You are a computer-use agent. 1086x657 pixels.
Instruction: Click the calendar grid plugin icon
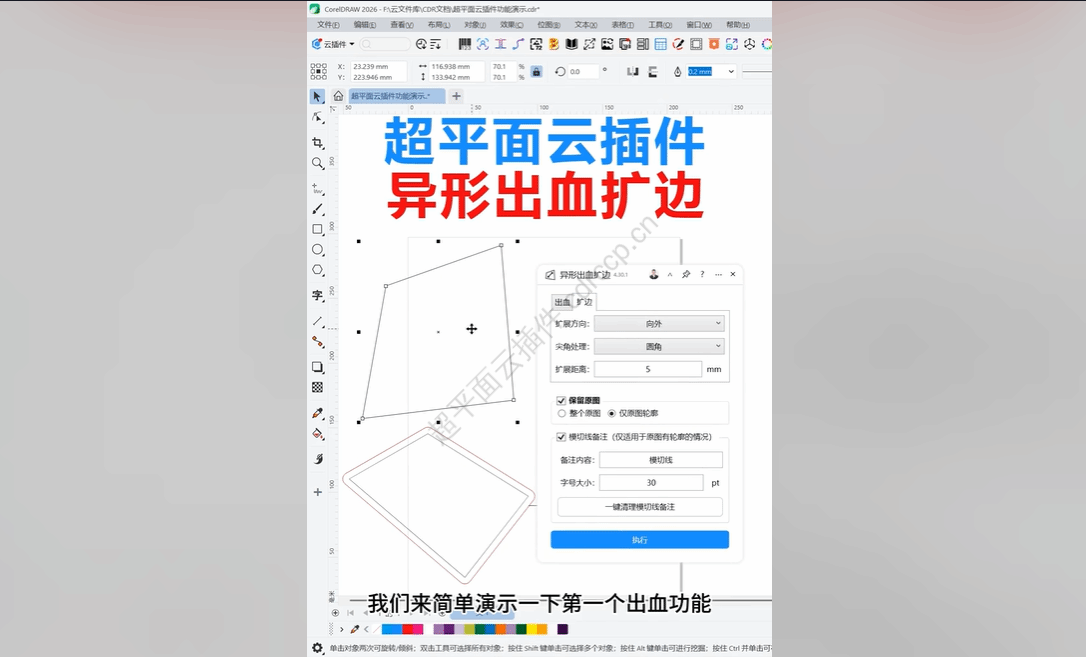(660, 44)
